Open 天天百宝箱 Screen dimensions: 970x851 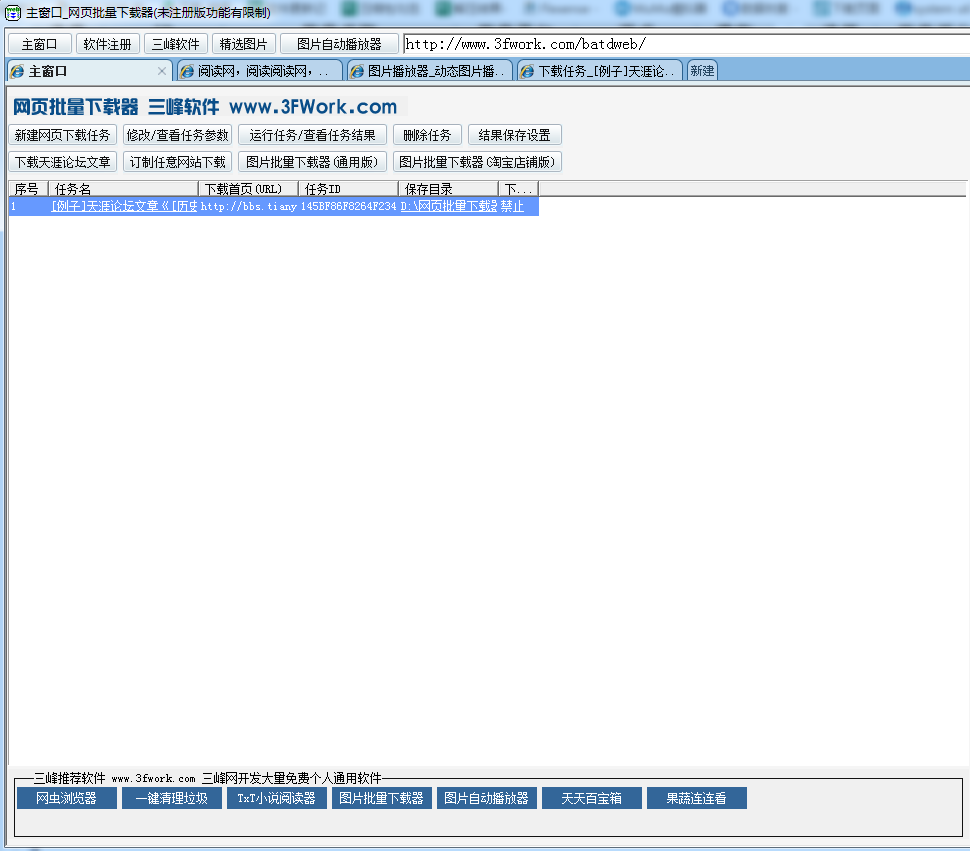592,798
